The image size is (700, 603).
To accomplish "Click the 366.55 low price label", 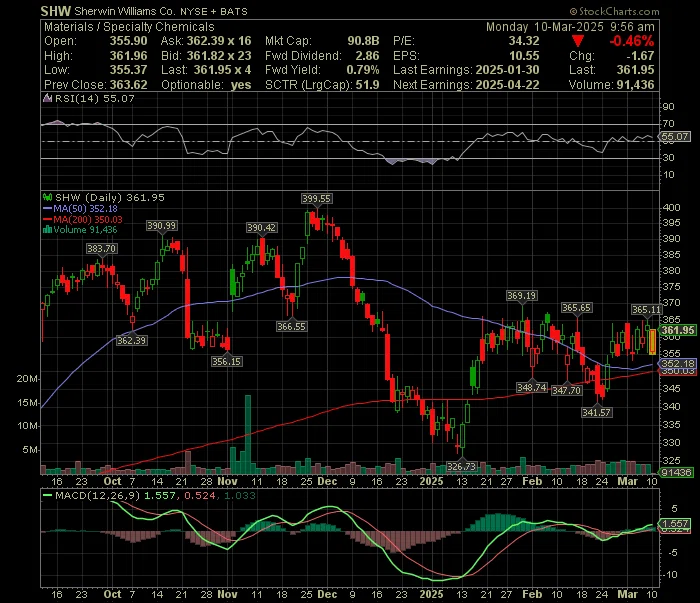I will click(291, 327).
